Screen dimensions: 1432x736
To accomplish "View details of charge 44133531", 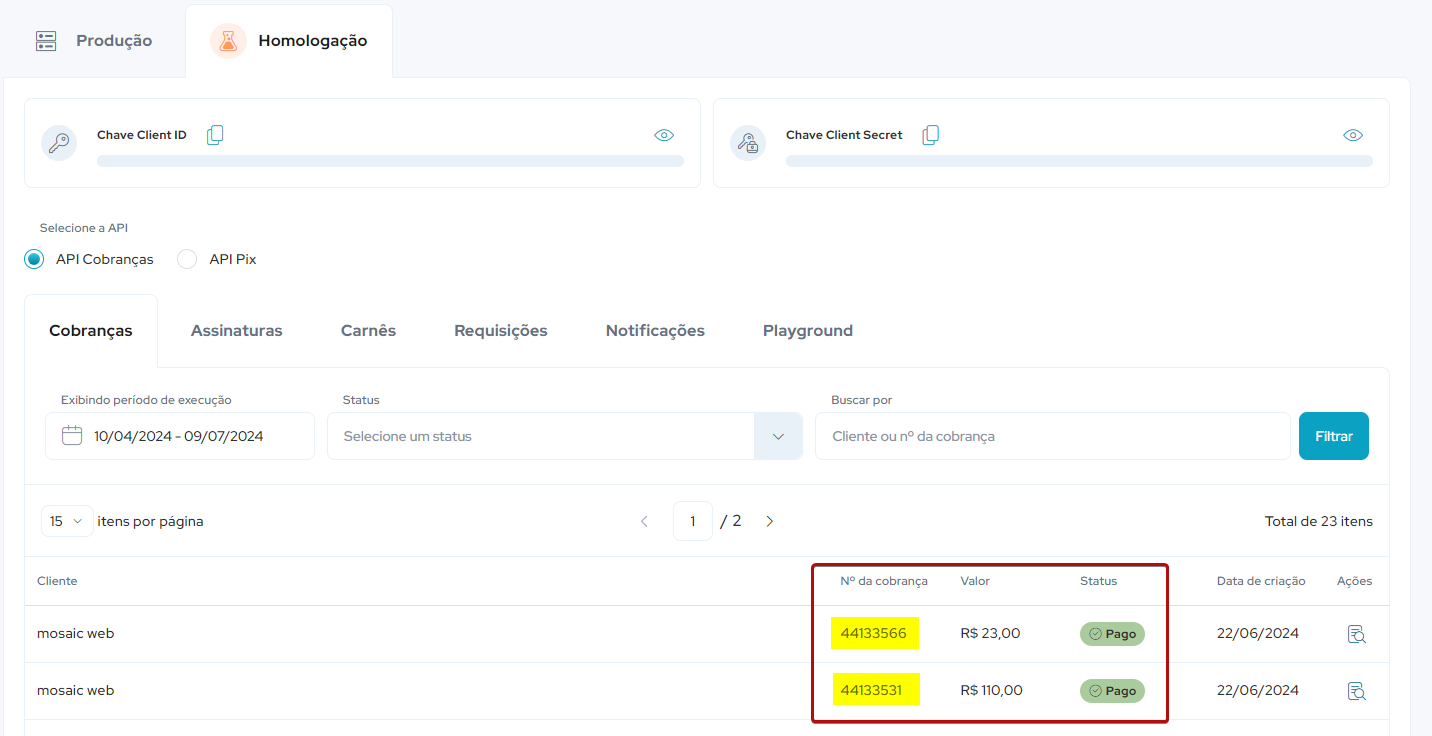I will coord(1356,691).
